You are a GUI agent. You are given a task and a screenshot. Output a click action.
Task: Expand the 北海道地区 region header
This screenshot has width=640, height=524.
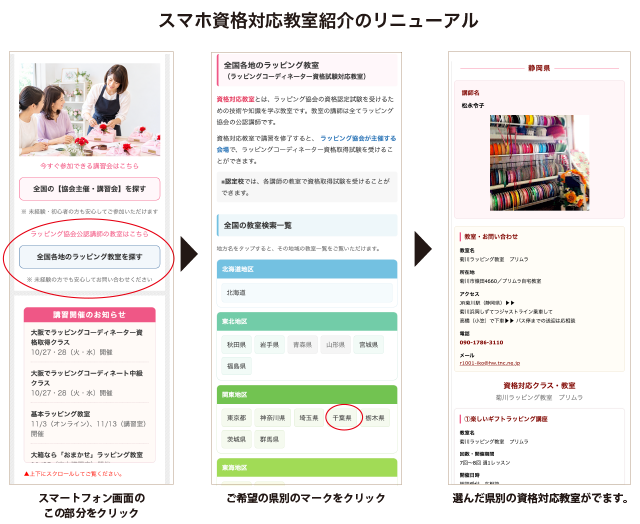[x=307, y=269]
